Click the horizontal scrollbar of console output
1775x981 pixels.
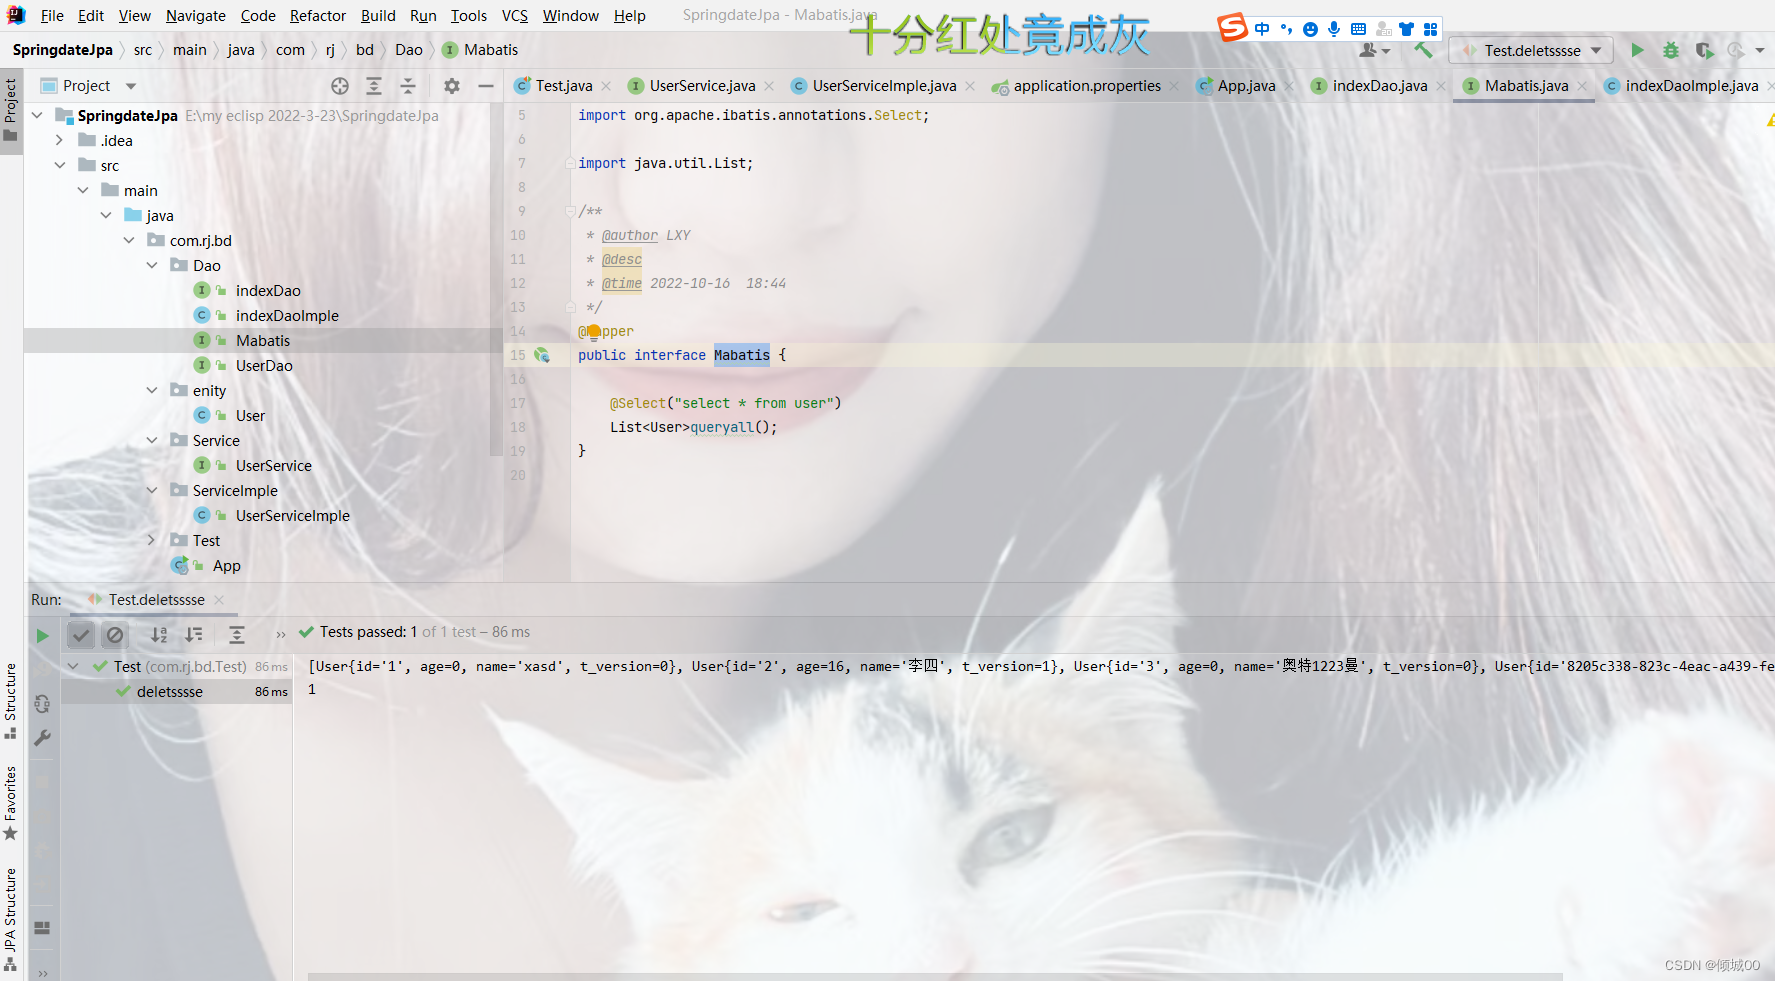coord(935,976)
